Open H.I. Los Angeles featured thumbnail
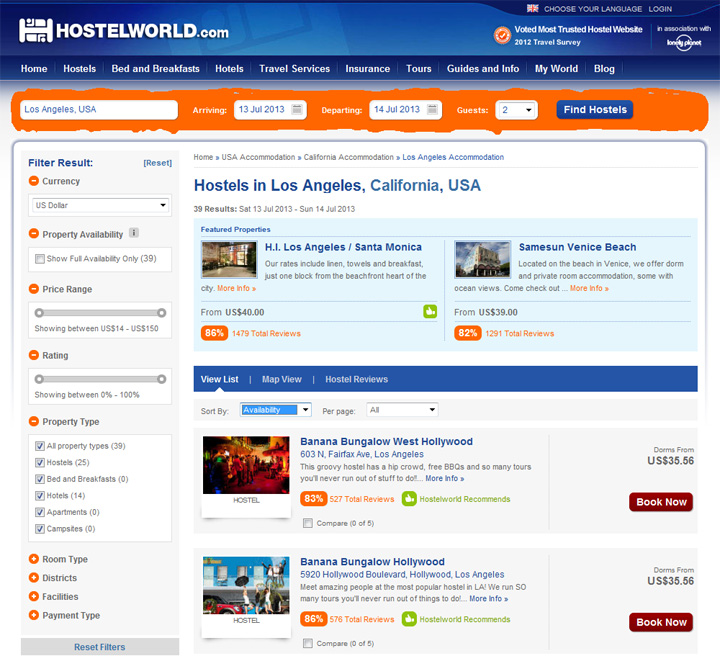The width and height of the screenshot is (720, 656). tap(229, 259)
